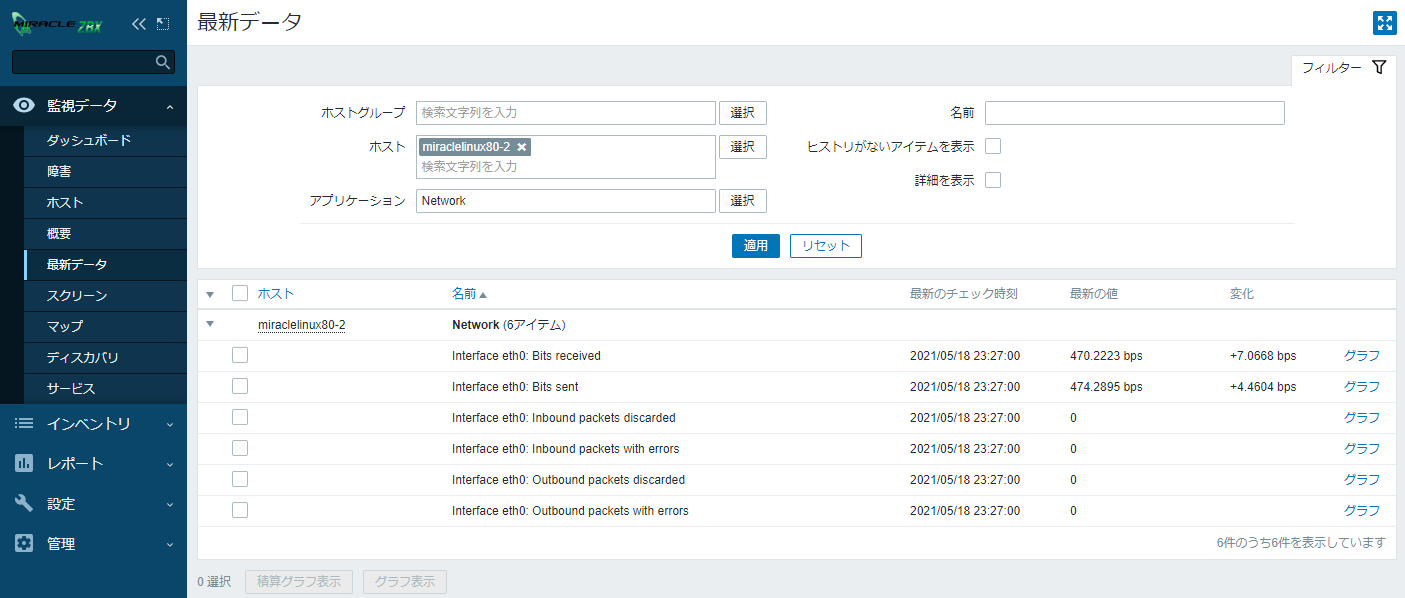Click the filter funnel icon
Viewport: 1405px width, 598px height.
coord(1379,68)
